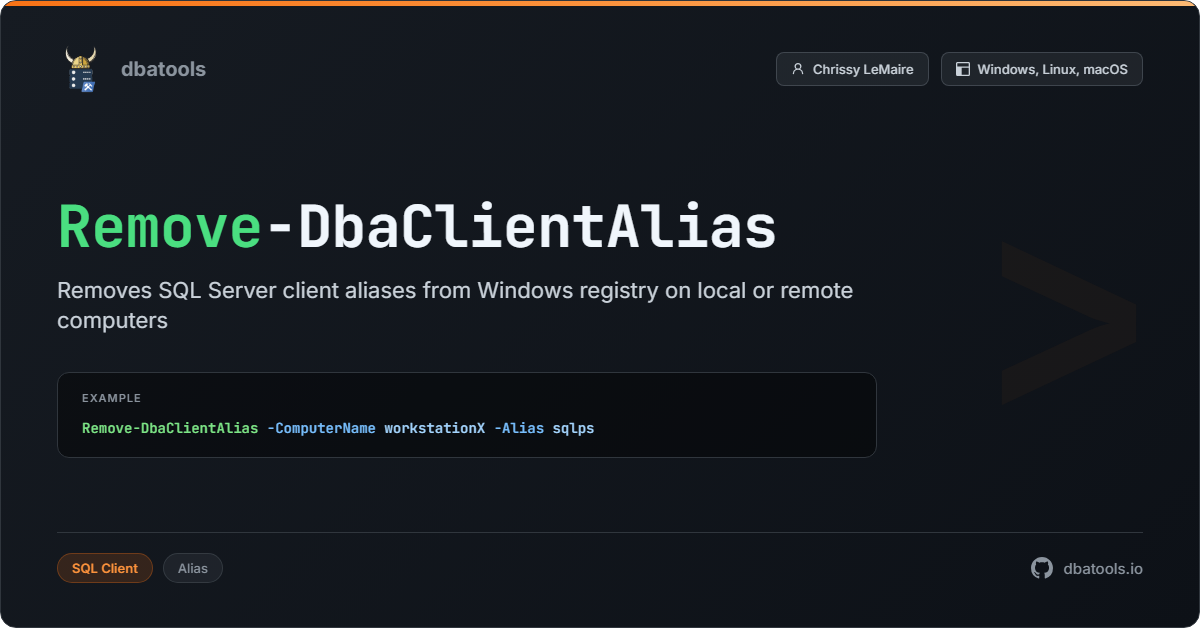
Task: Click the Remove-DbaClientAlias title
Action: pyautogui.click(x=417, y=227)
